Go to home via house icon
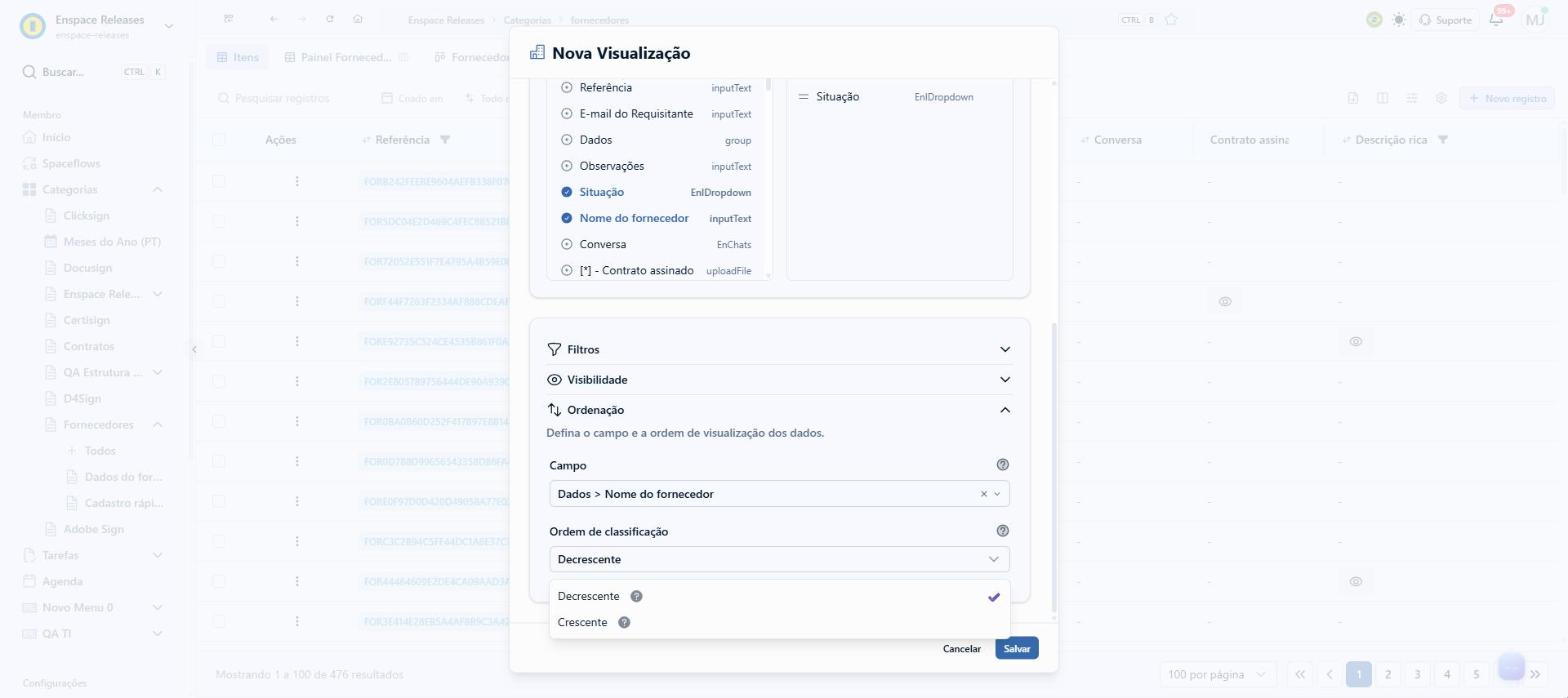 click(358, 19)
